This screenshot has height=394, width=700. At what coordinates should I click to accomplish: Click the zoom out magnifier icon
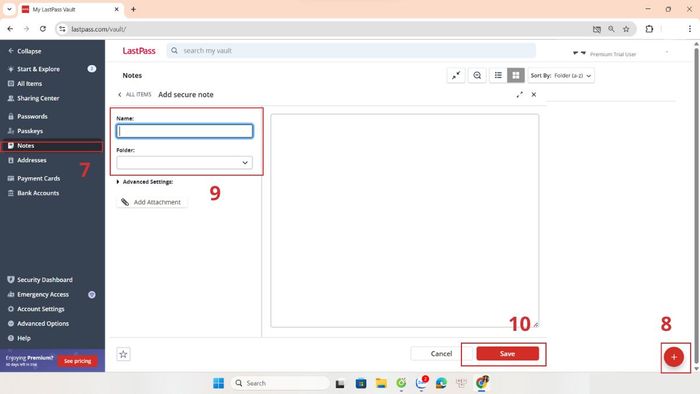[x=477, y=75]
